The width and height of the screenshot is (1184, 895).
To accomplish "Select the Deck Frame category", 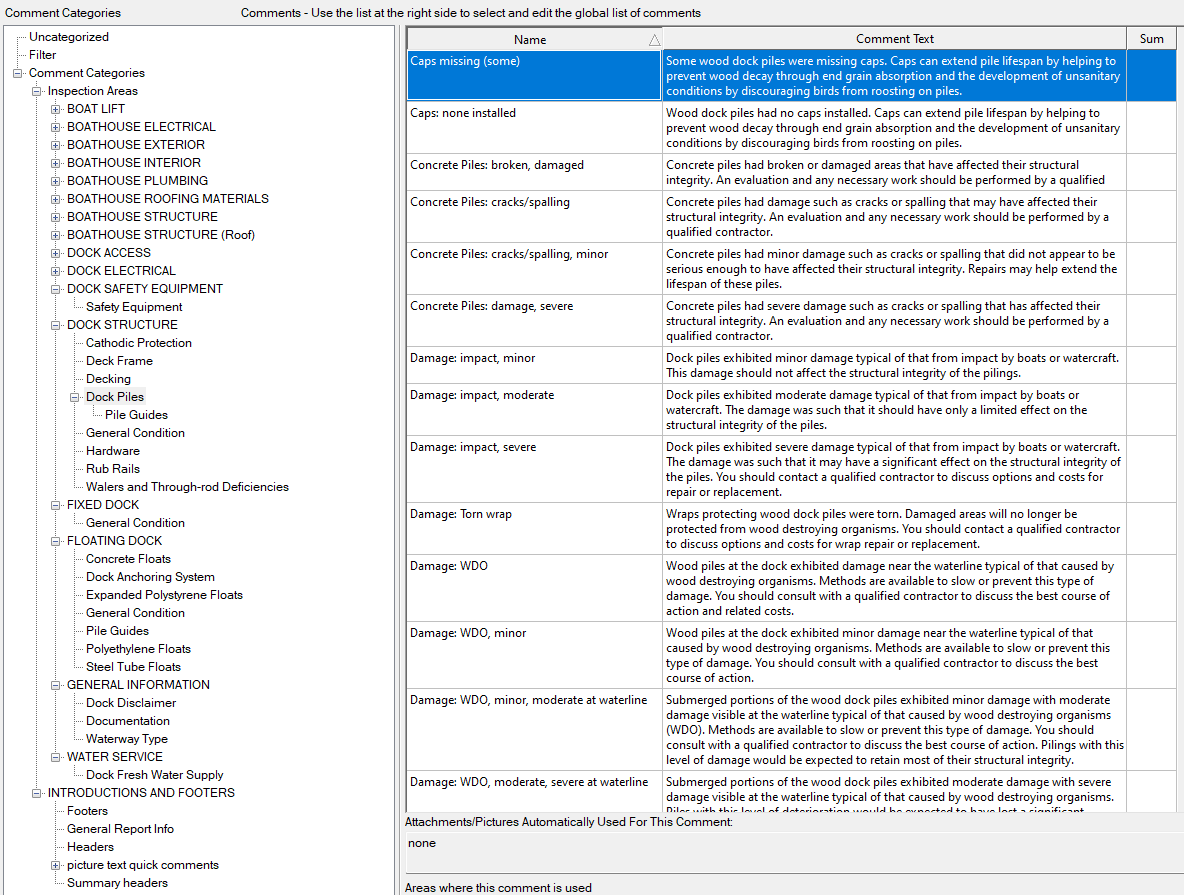I will (119, 361).
